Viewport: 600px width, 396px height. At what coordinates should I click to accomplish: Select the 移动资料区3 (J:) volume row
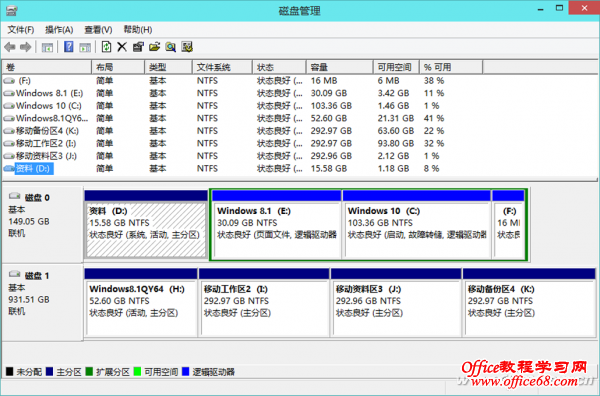pyautogui.click(x=300, y=156)
